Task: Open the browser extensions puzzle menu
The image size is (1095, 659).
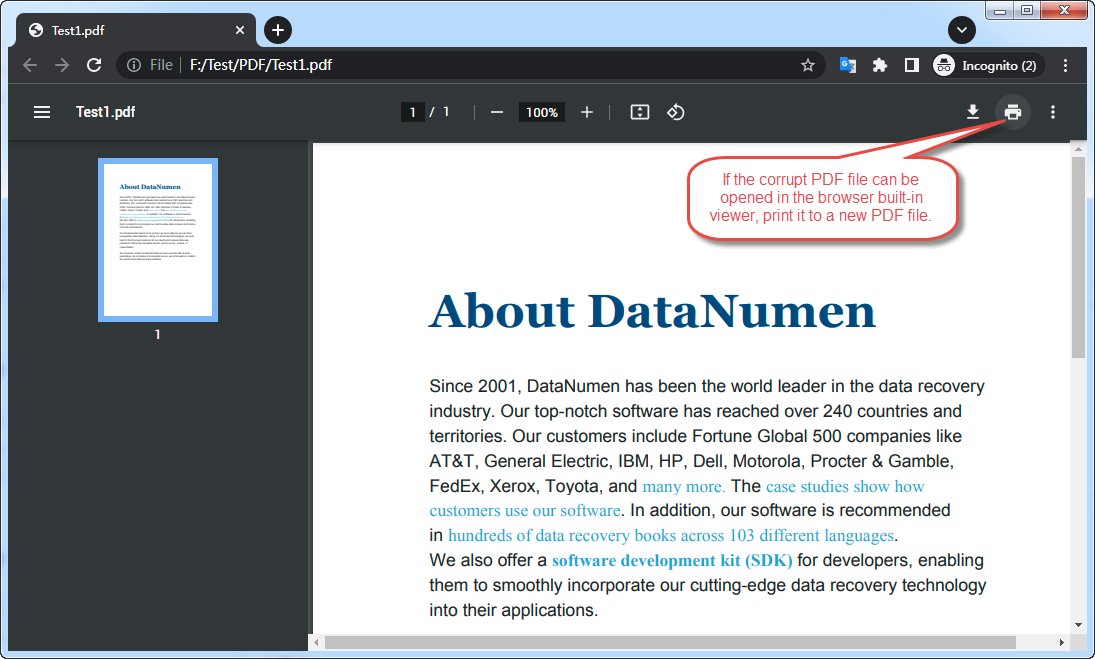Action: (x=879, y=64)
